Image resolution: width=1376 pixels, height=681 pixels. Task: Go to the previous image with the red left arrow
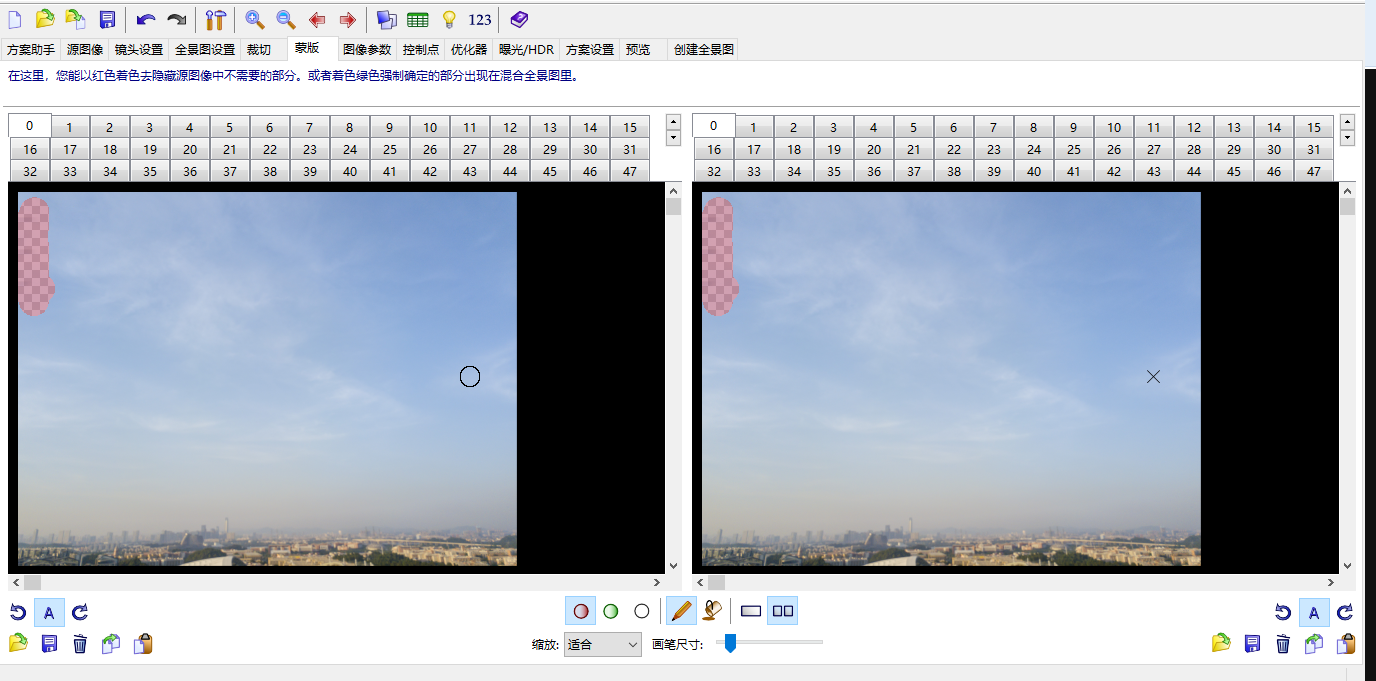[317, 19]
